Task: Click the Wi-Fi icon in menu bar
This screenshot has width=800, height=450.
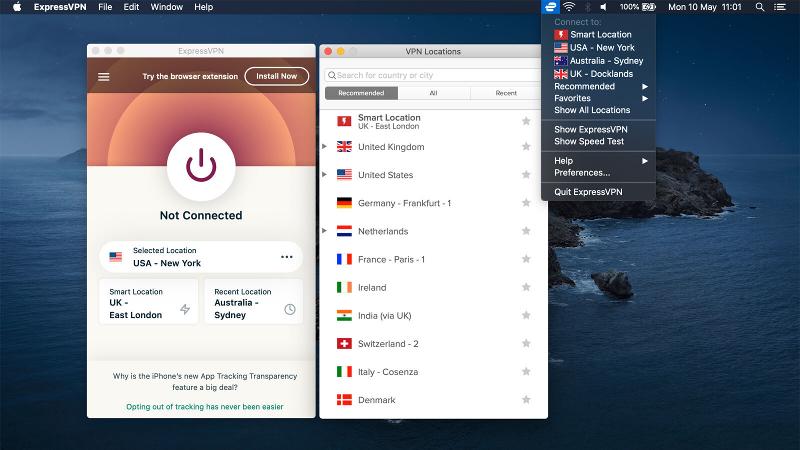Action: pyautogui.click(x=569, y=7)
